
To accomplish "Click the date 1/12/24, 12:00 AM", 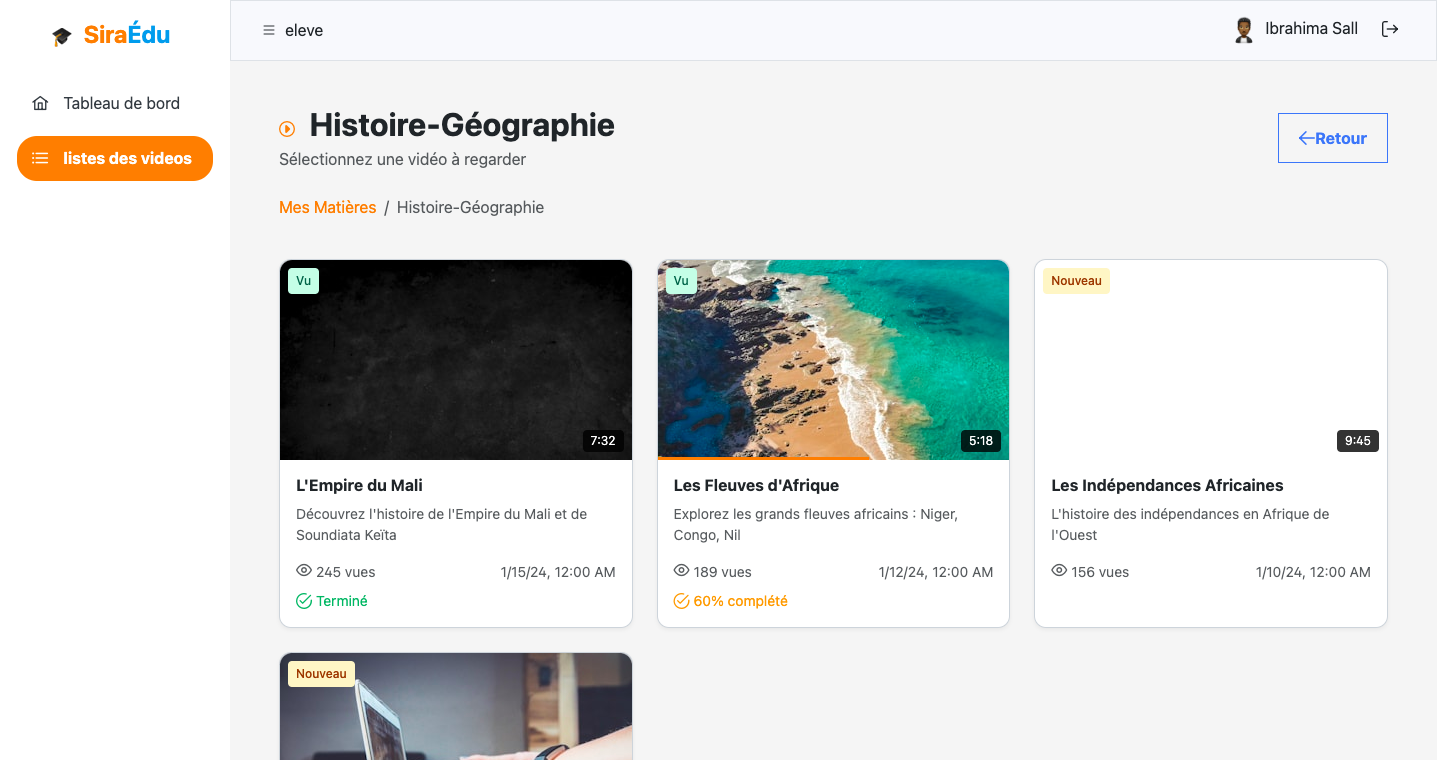I will [936, 572].
